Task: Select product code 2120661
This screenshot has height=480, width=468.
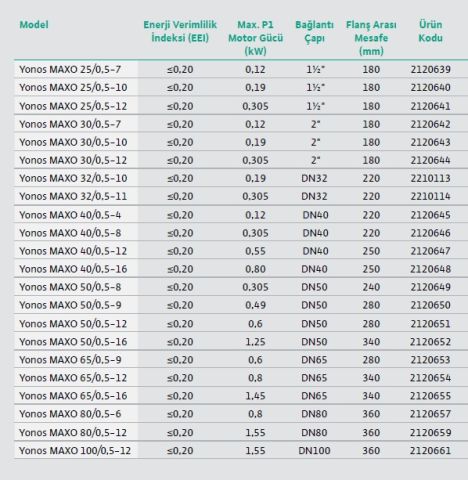Action: [x=430, y=451]
